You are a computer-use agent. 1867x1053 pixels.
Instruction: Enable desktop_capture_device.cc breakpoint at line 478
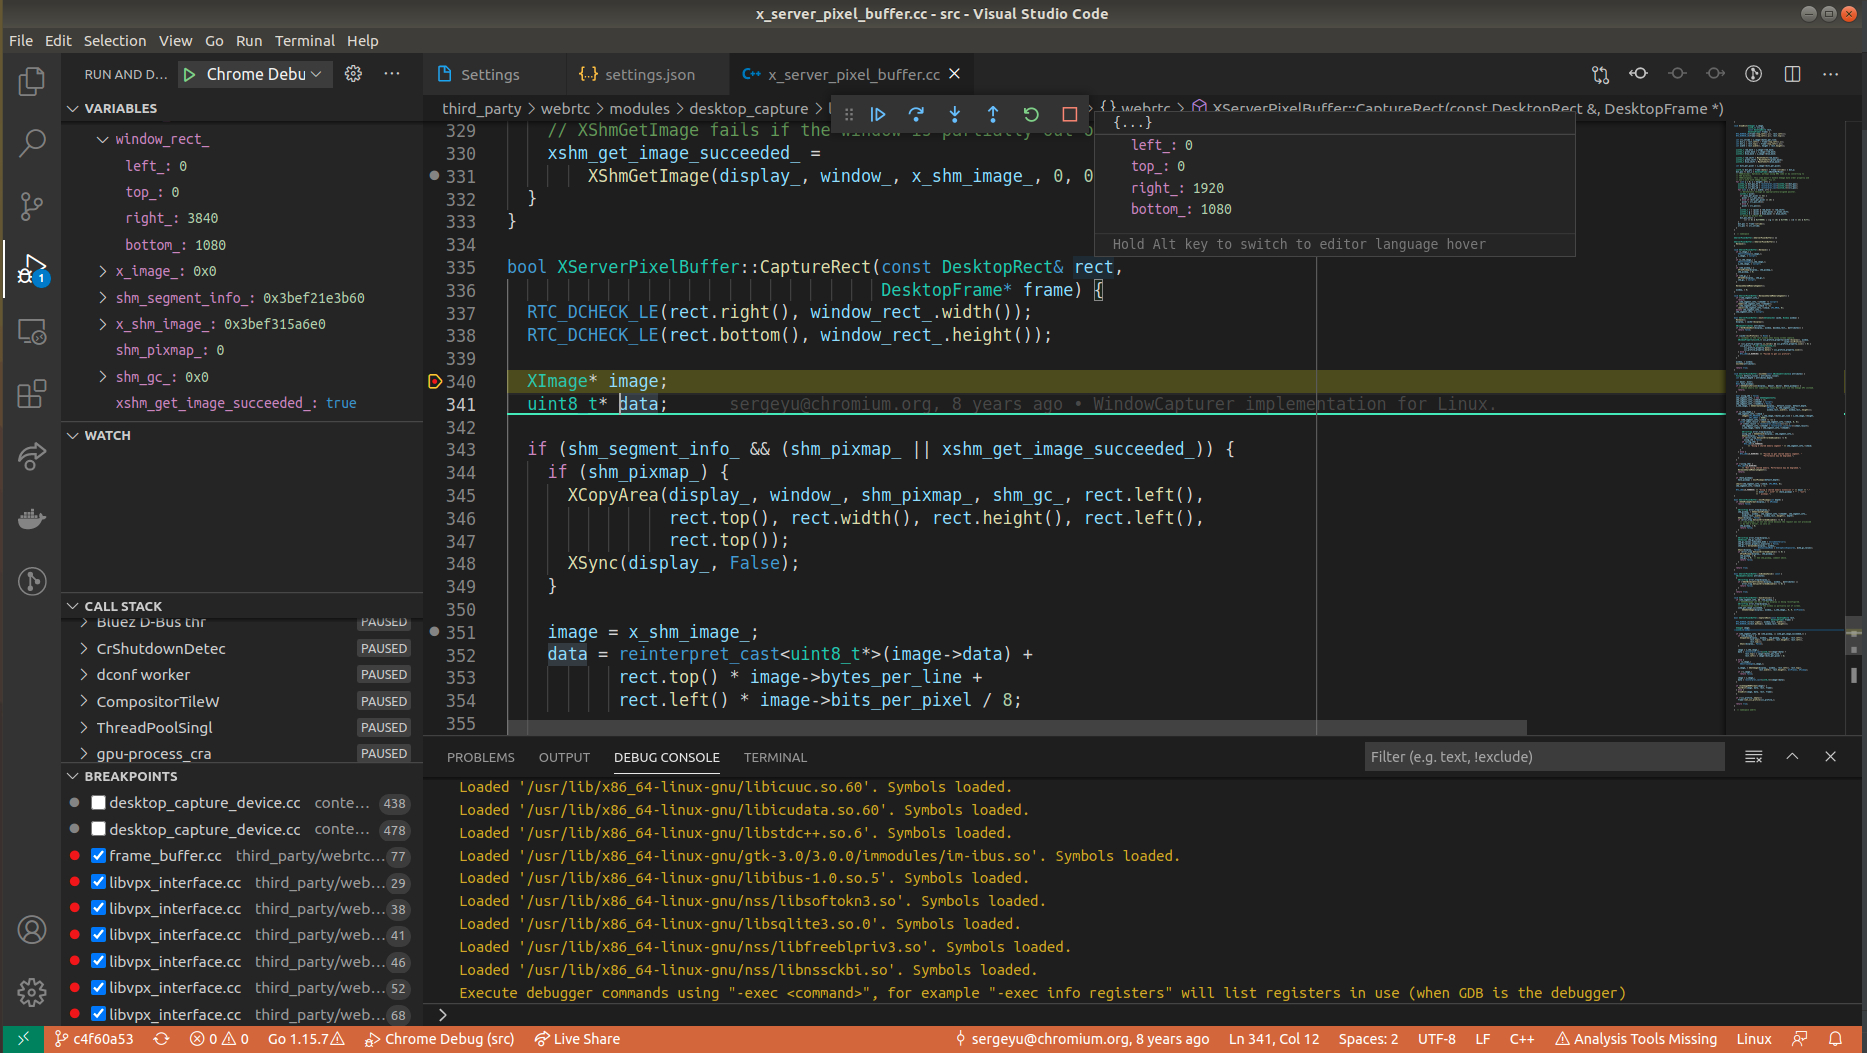(99, 829)
